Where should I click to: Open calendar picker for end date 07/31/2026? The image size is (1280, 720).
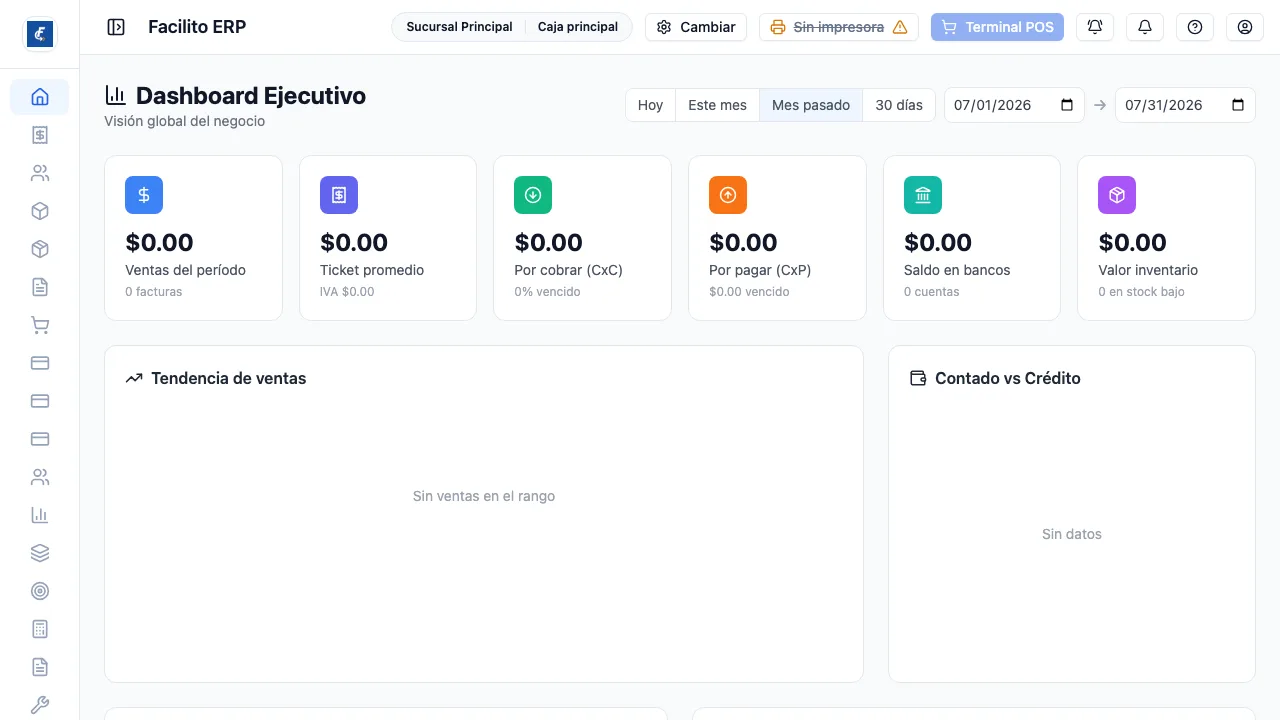(x=1238, y=105)
